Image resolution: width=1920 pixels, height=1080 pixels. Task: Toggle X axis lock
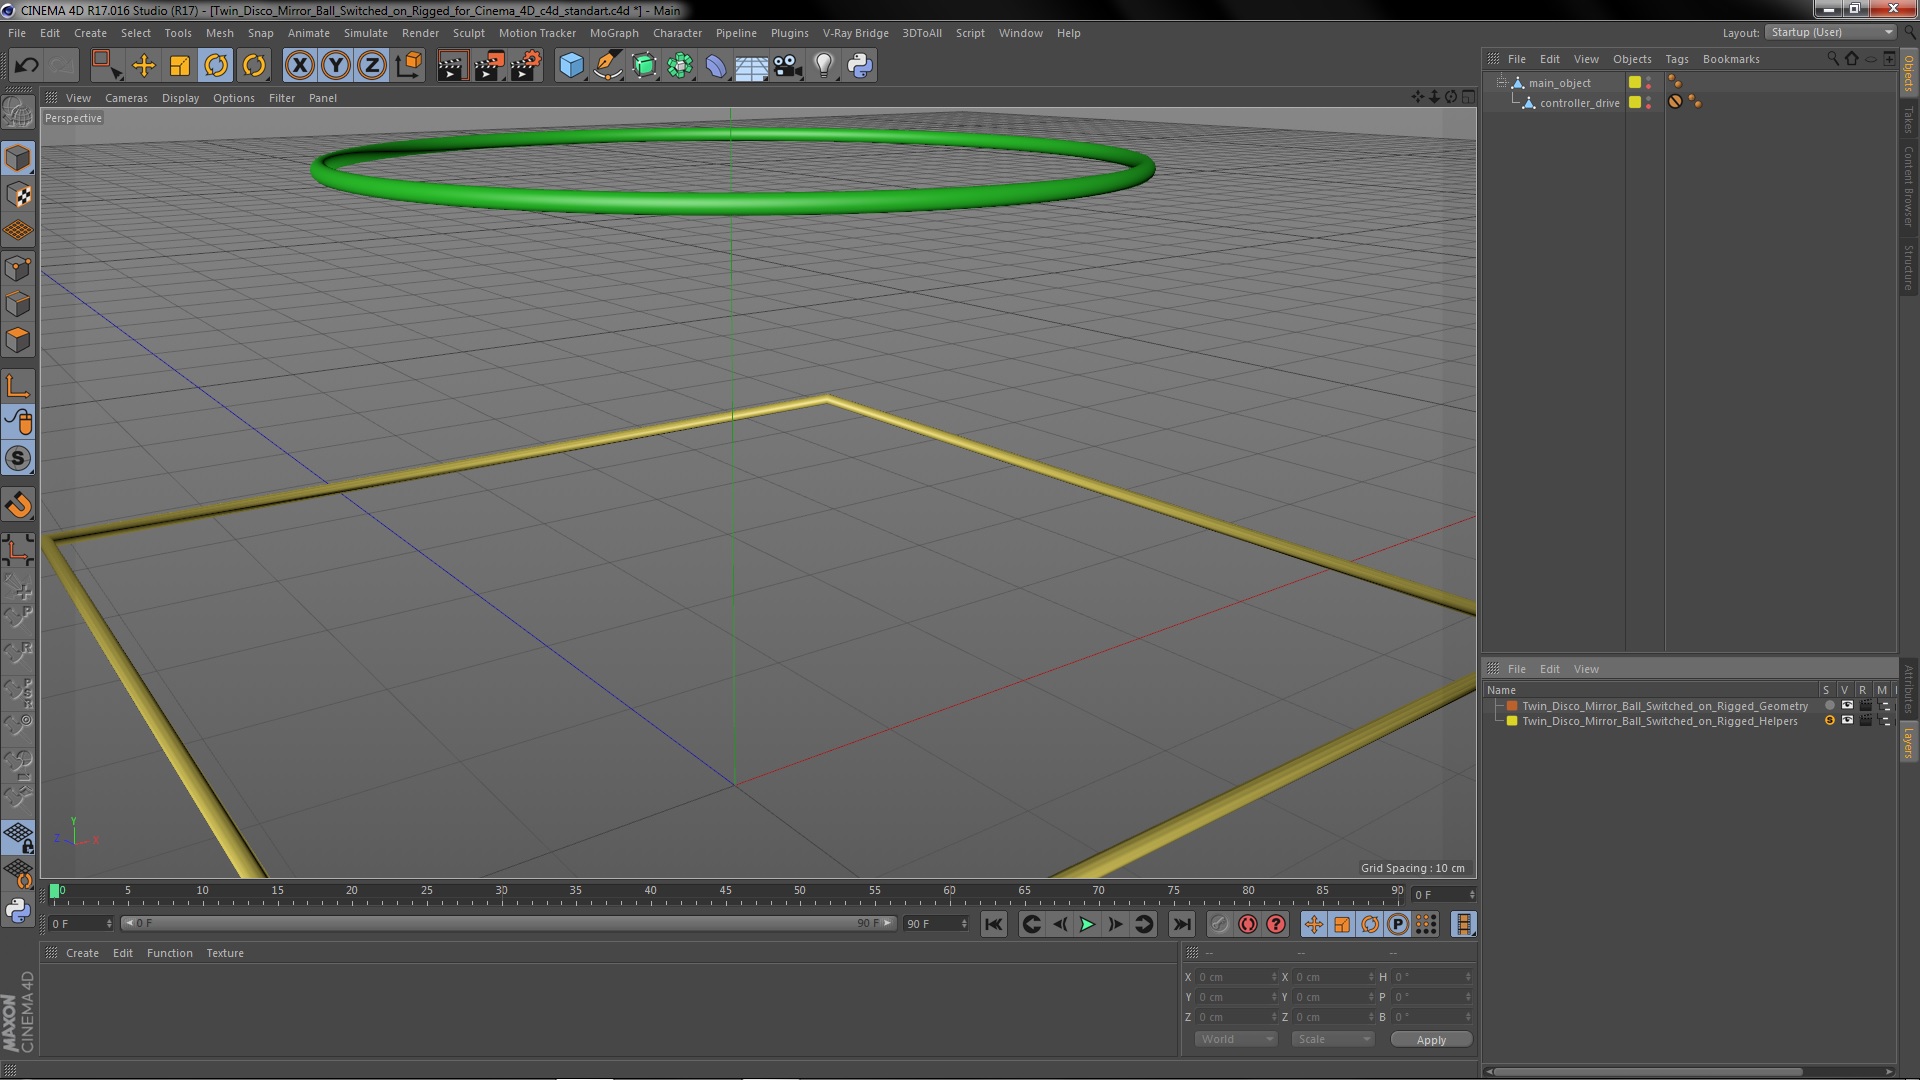point(299,66)
